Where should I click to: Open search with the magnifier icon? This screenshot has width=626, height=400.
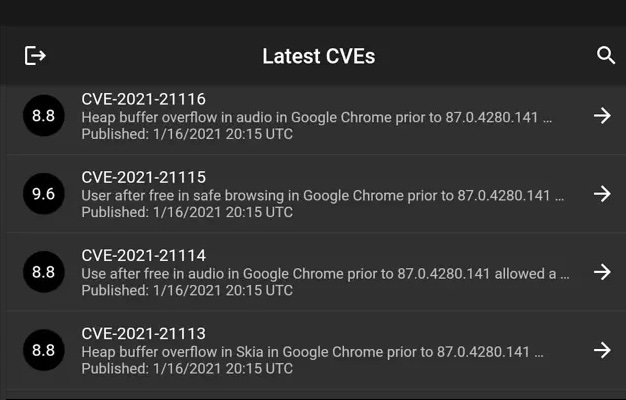[x=606, y=55]
